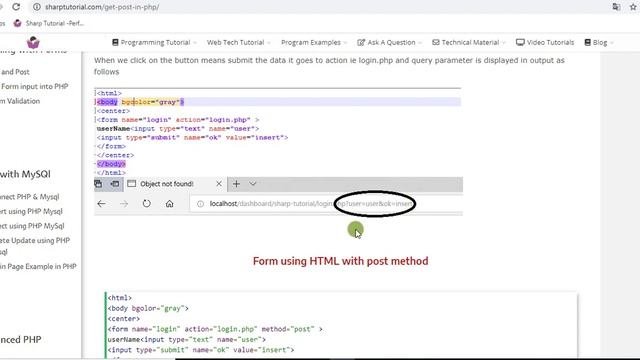
Task: Expand the Technical Material dropdown arrow
Action: coord(504,43)
